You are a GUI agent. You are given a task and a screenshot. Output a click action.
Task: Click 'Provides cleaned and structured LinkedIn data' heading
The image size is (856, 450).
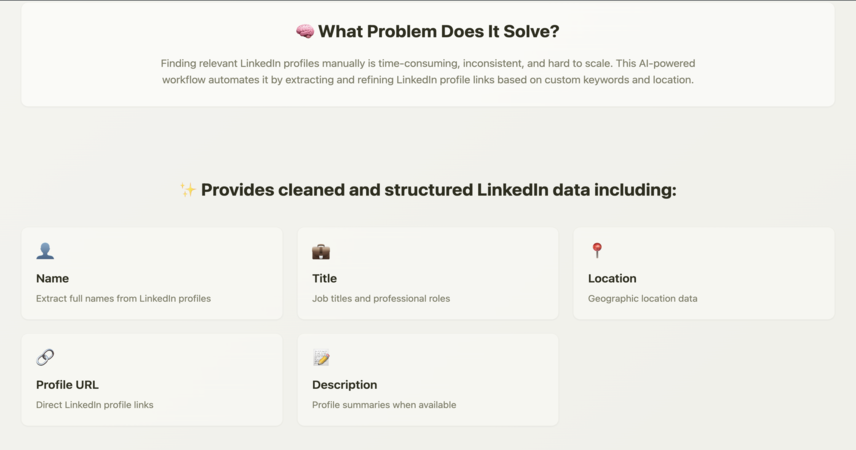click(x=439, y=190)
